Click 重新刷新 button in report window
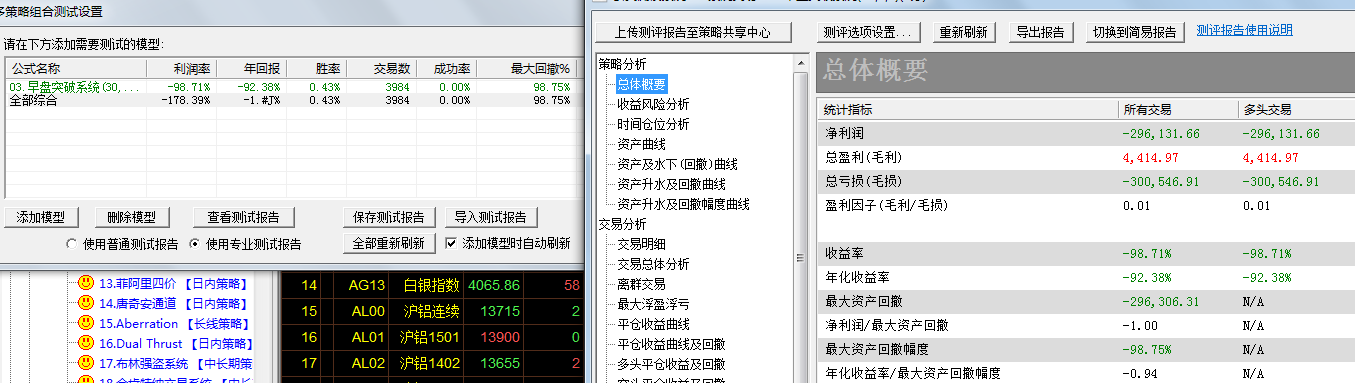The image size is (1355, 383). [964, 32]
